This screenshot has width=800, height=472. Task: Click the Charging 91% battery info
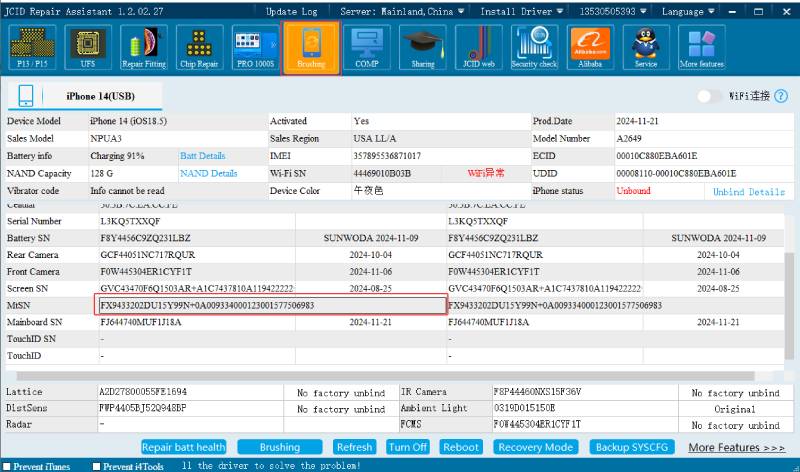[117, 156]
